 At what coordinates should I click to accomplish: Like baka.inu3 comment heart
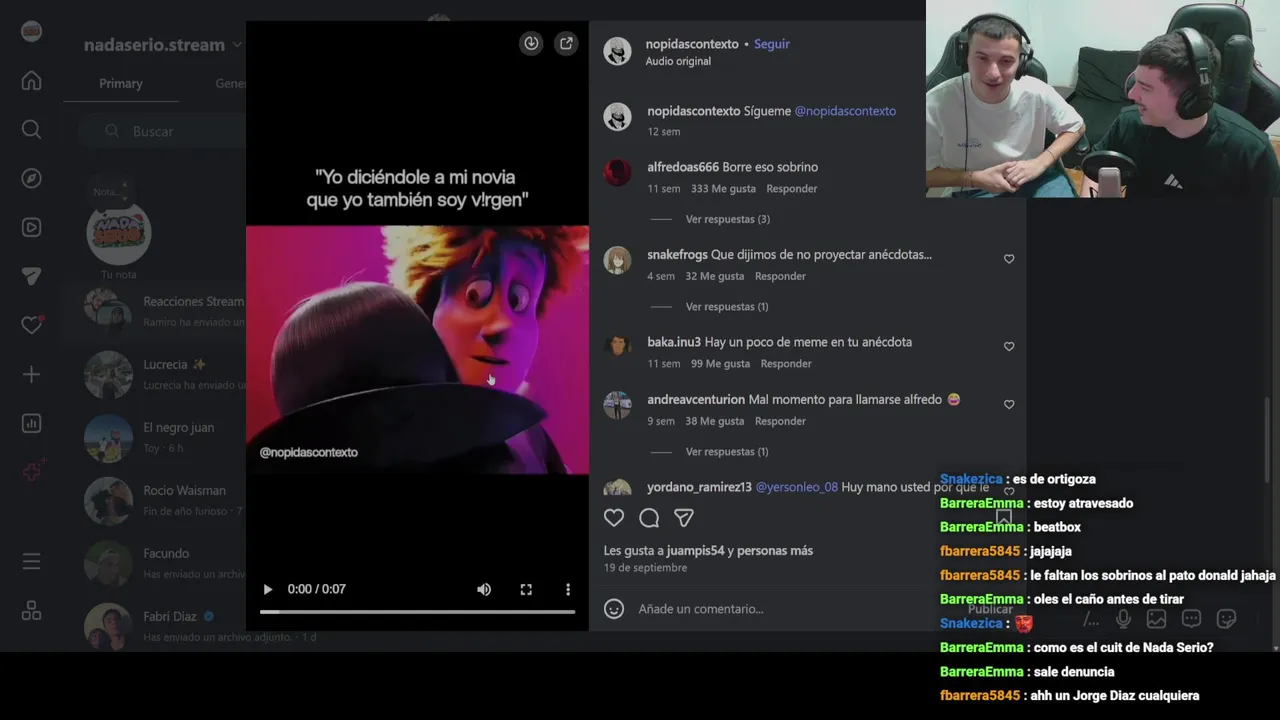click(x=1009, y=346)
